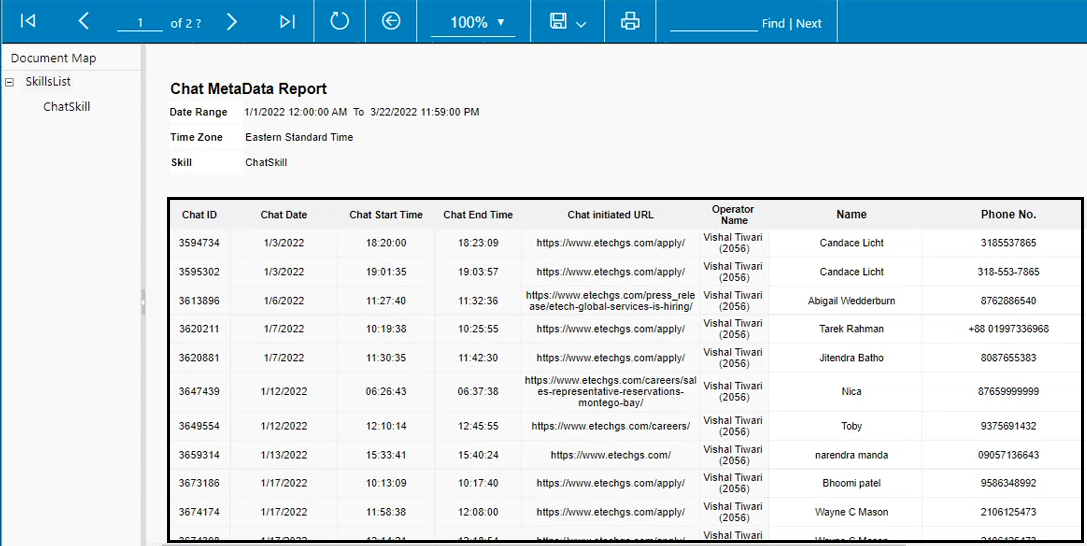Collapse the SkillsList tree node
Viewport: 1087px width, 546px height.
pos(10,83)
